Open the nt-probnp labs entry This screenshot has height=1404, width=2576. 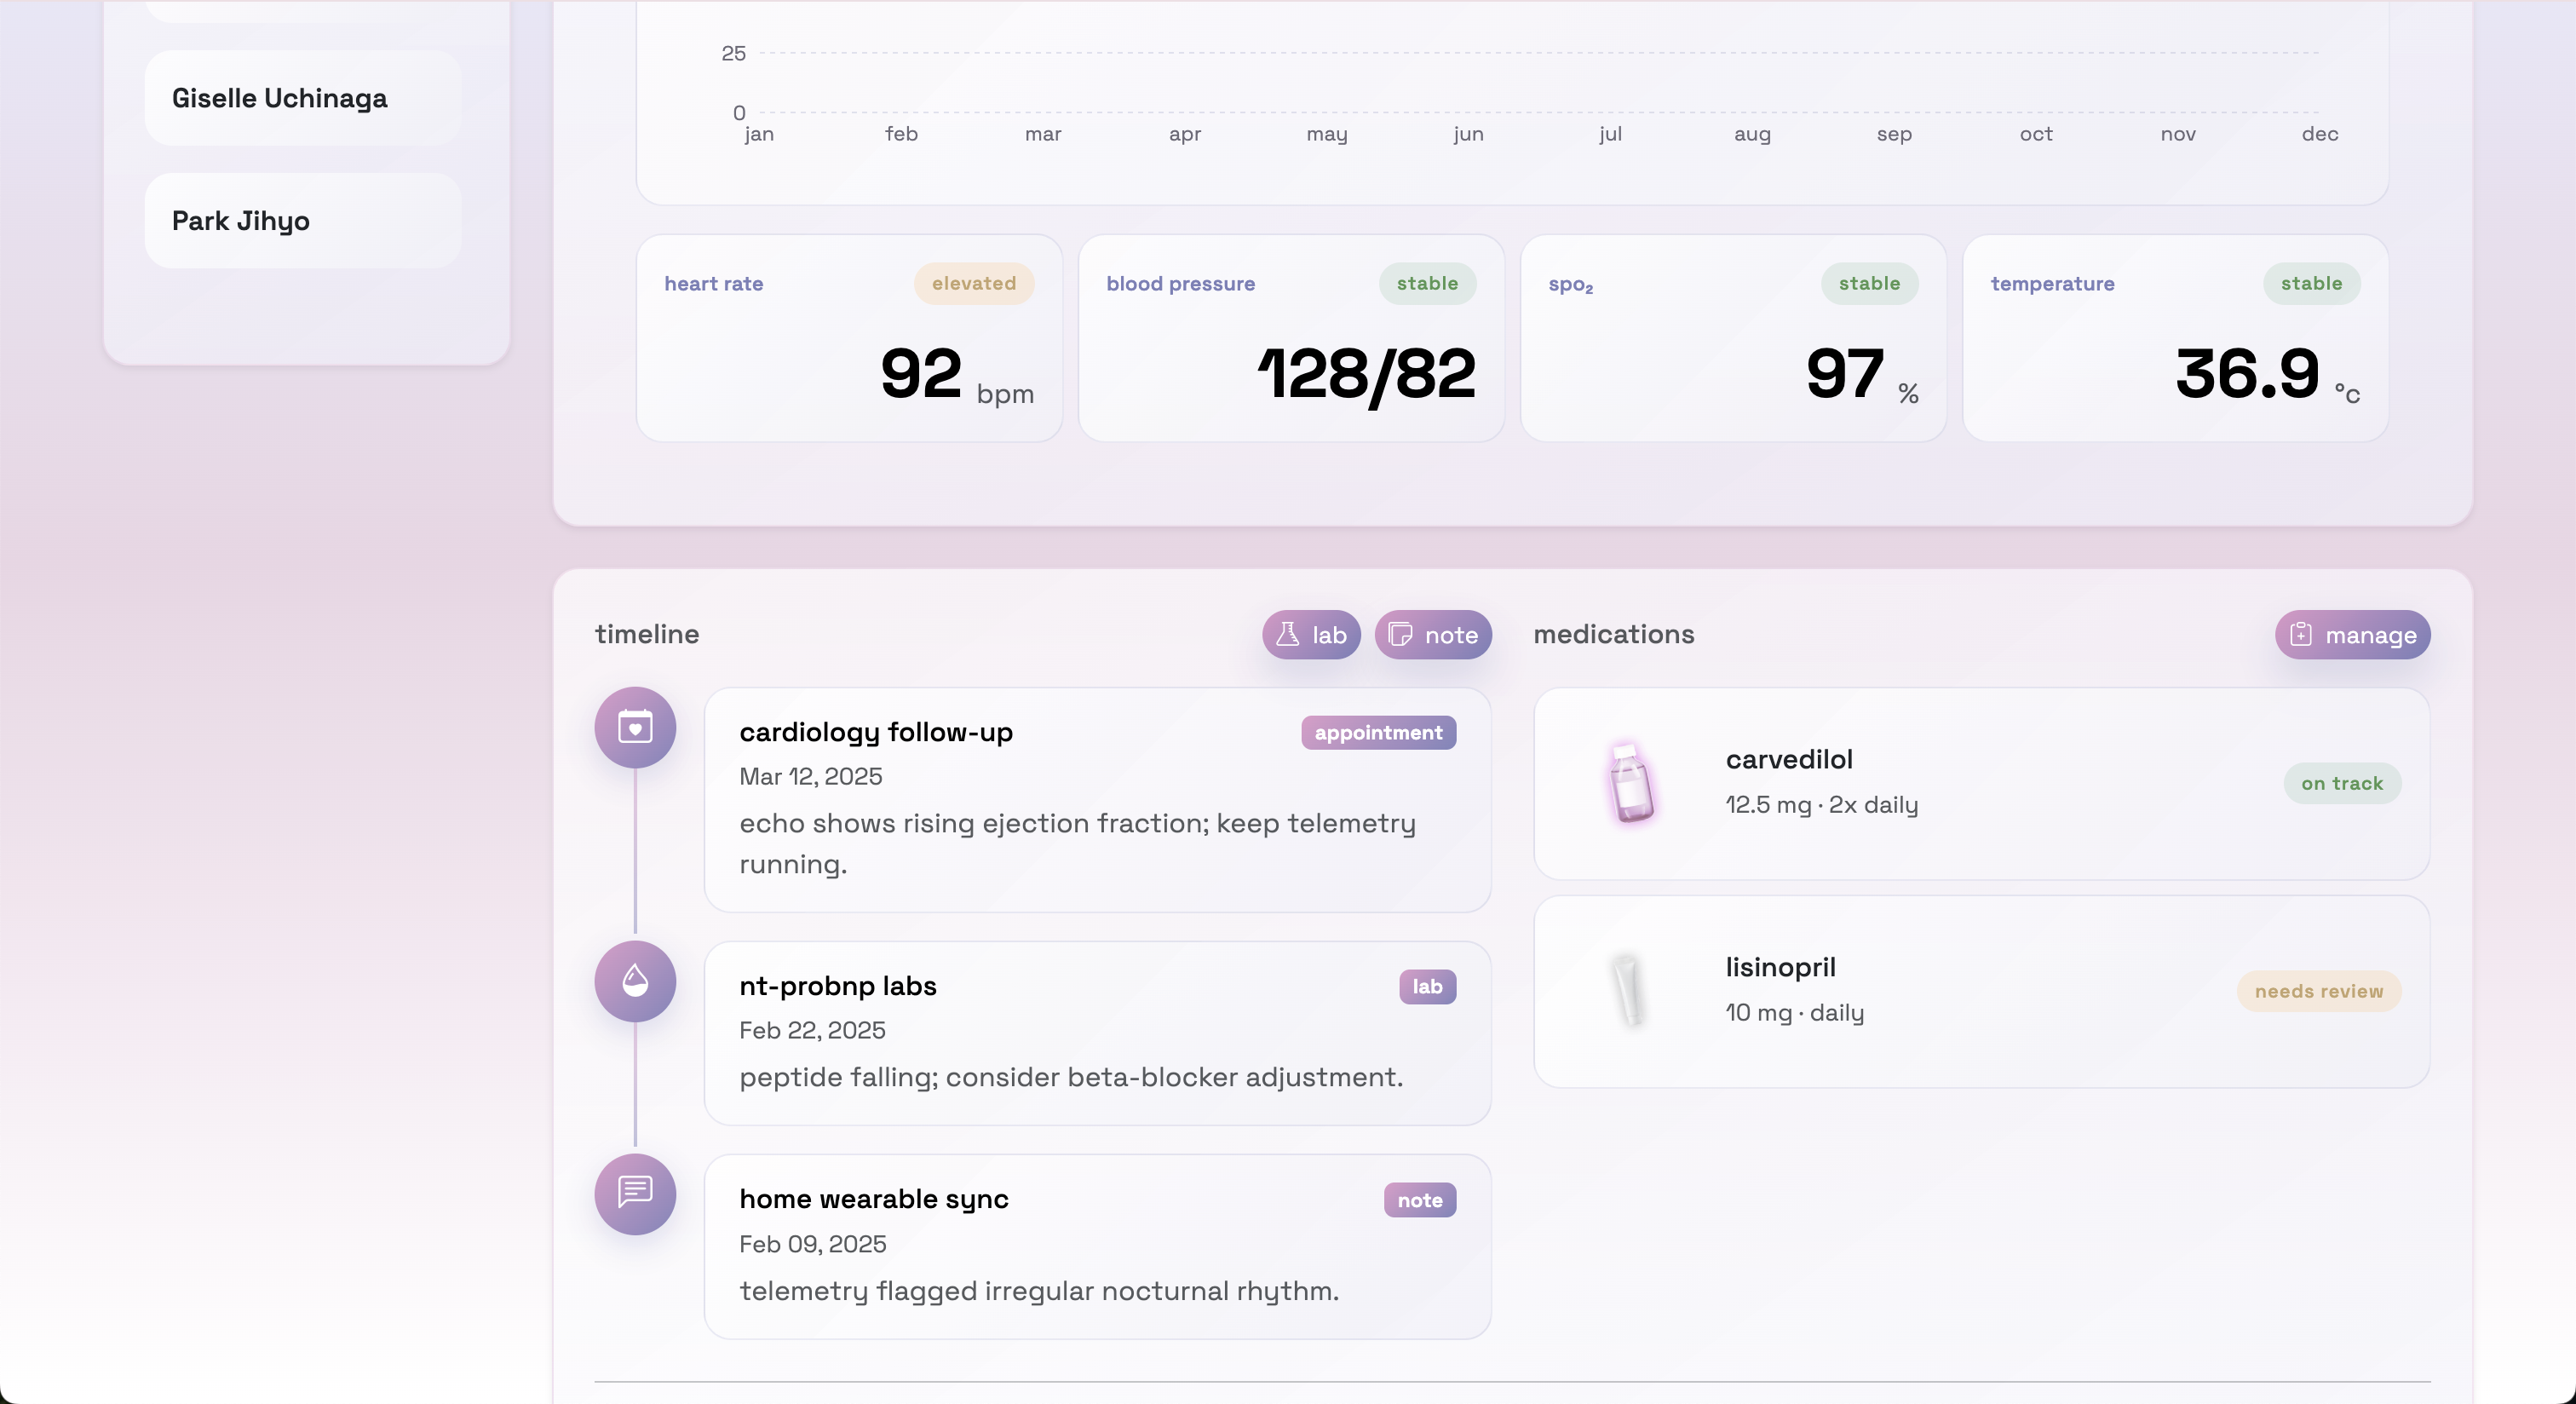click(1096, 1032)
